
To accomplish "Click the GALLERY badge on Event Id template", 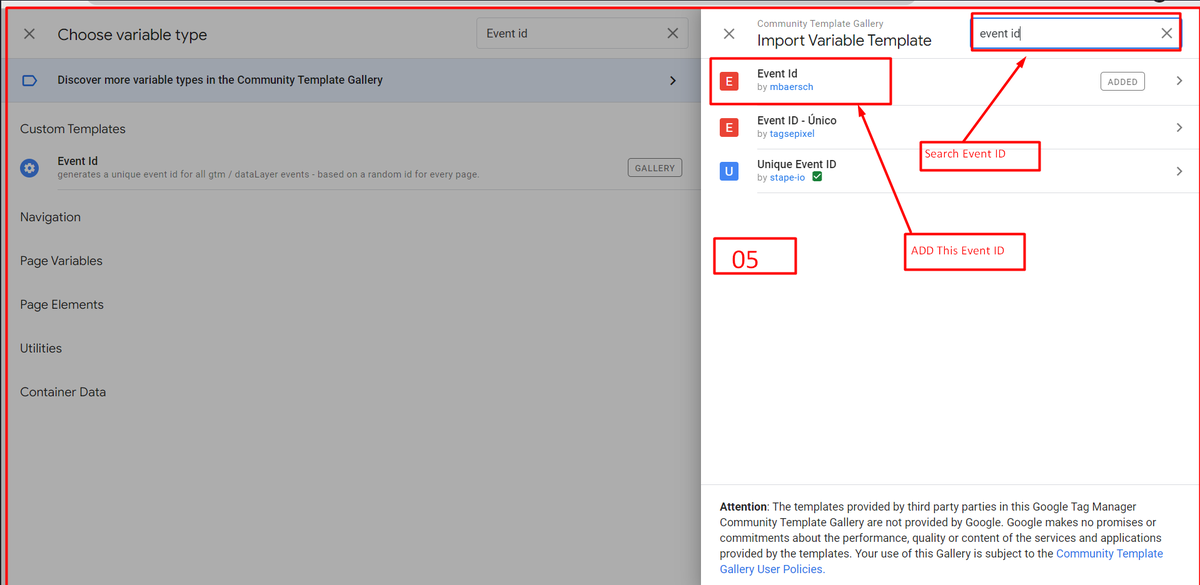I will [655, 168].
